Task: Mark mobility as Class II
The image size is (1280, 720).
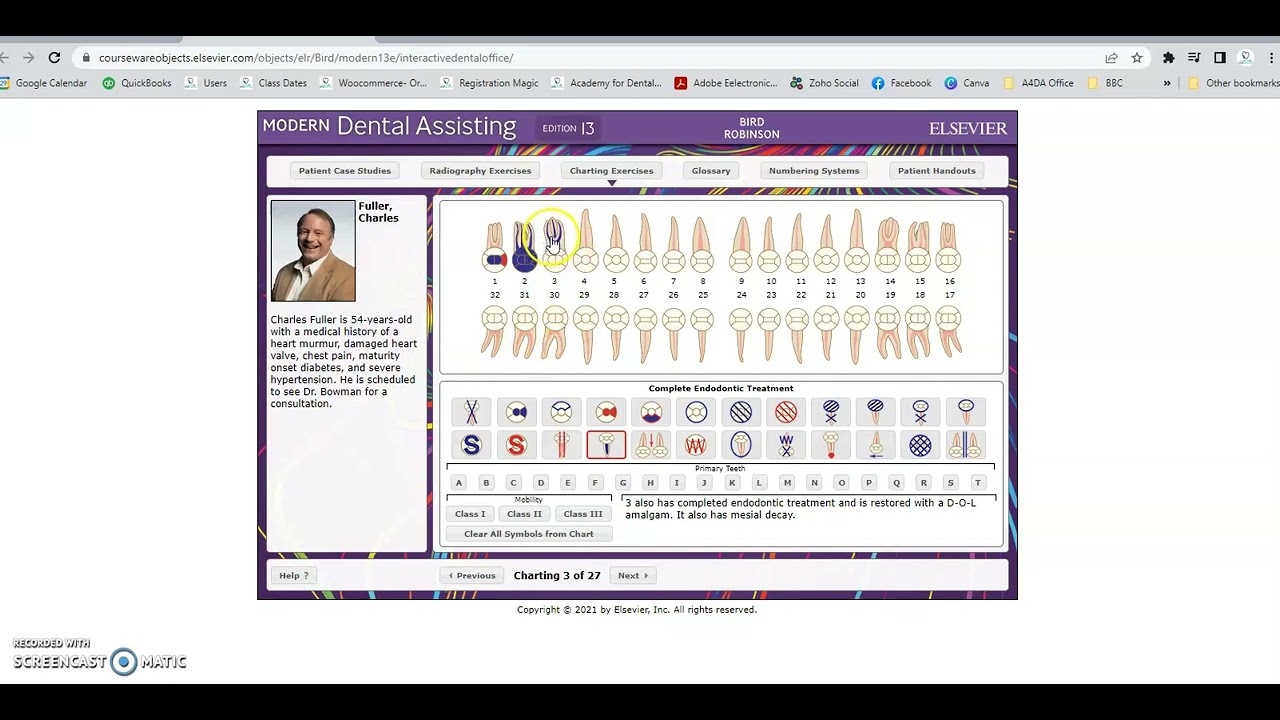Action: (524, 514)
